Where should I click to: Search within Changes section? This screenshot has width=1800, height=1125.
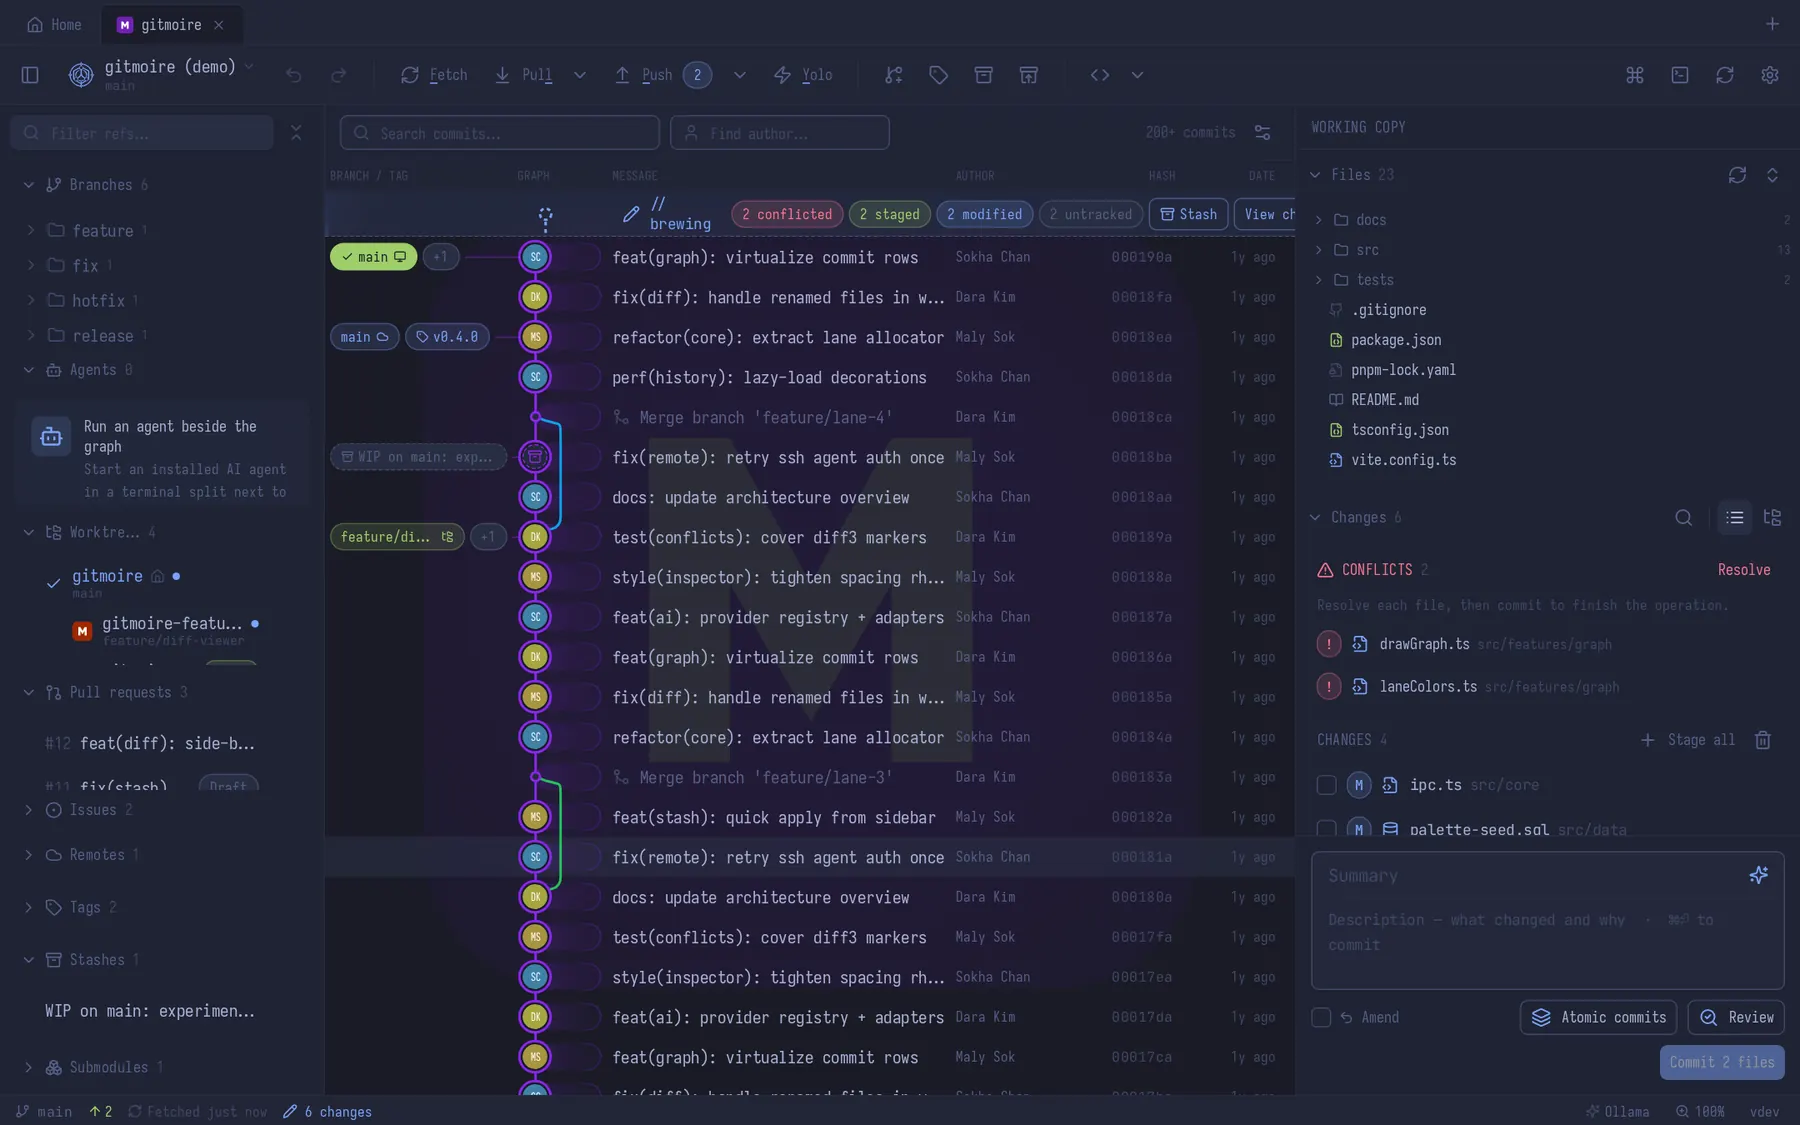(1684, 518)
